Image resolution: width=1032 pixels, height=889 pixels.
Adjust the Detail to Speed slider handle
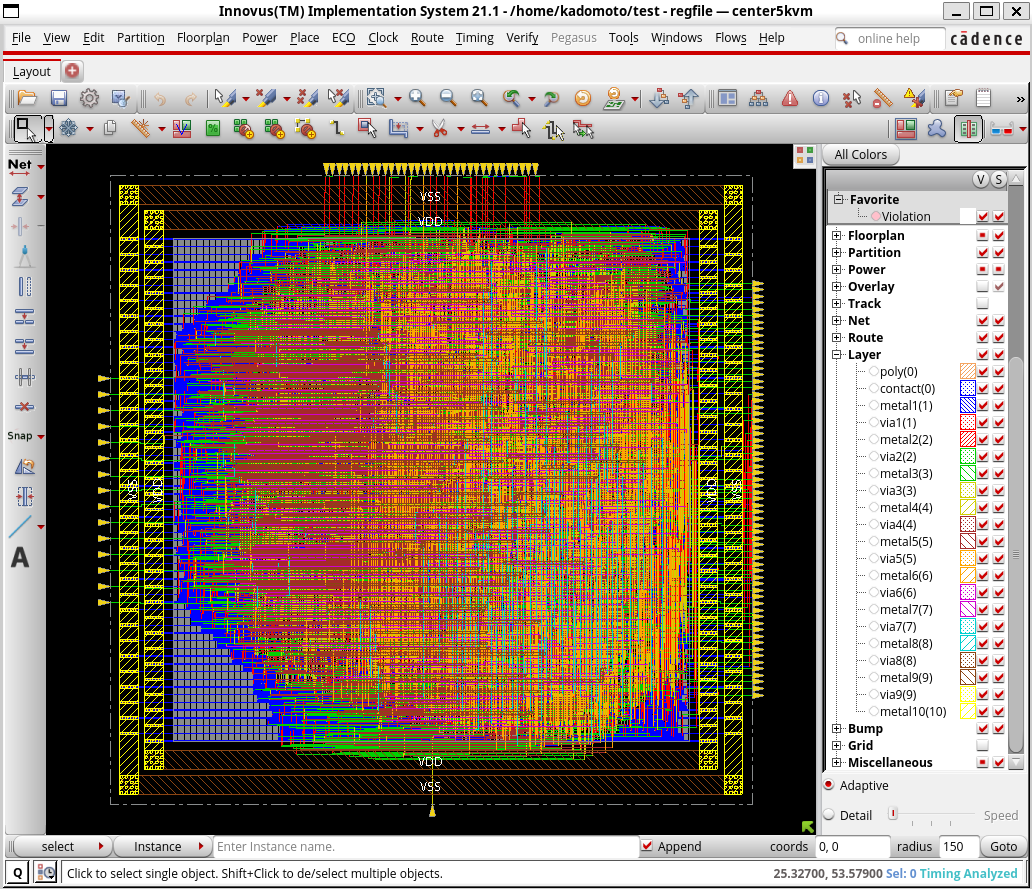pos(892,814)
